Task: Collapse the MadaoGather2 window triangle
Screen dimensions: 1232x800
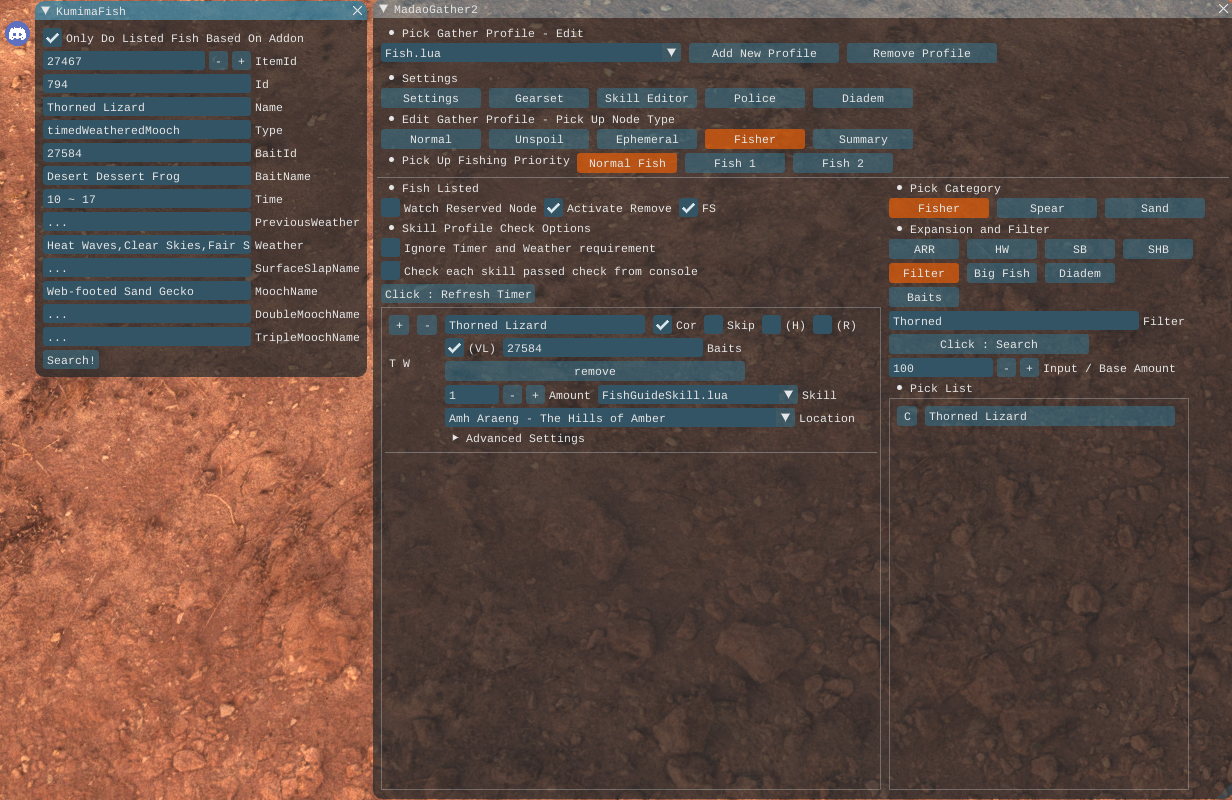Action: 384,9
